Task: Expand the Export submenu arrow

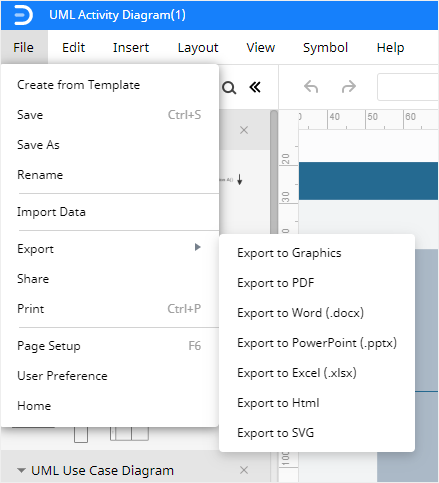Action: [x=198, y=247]
